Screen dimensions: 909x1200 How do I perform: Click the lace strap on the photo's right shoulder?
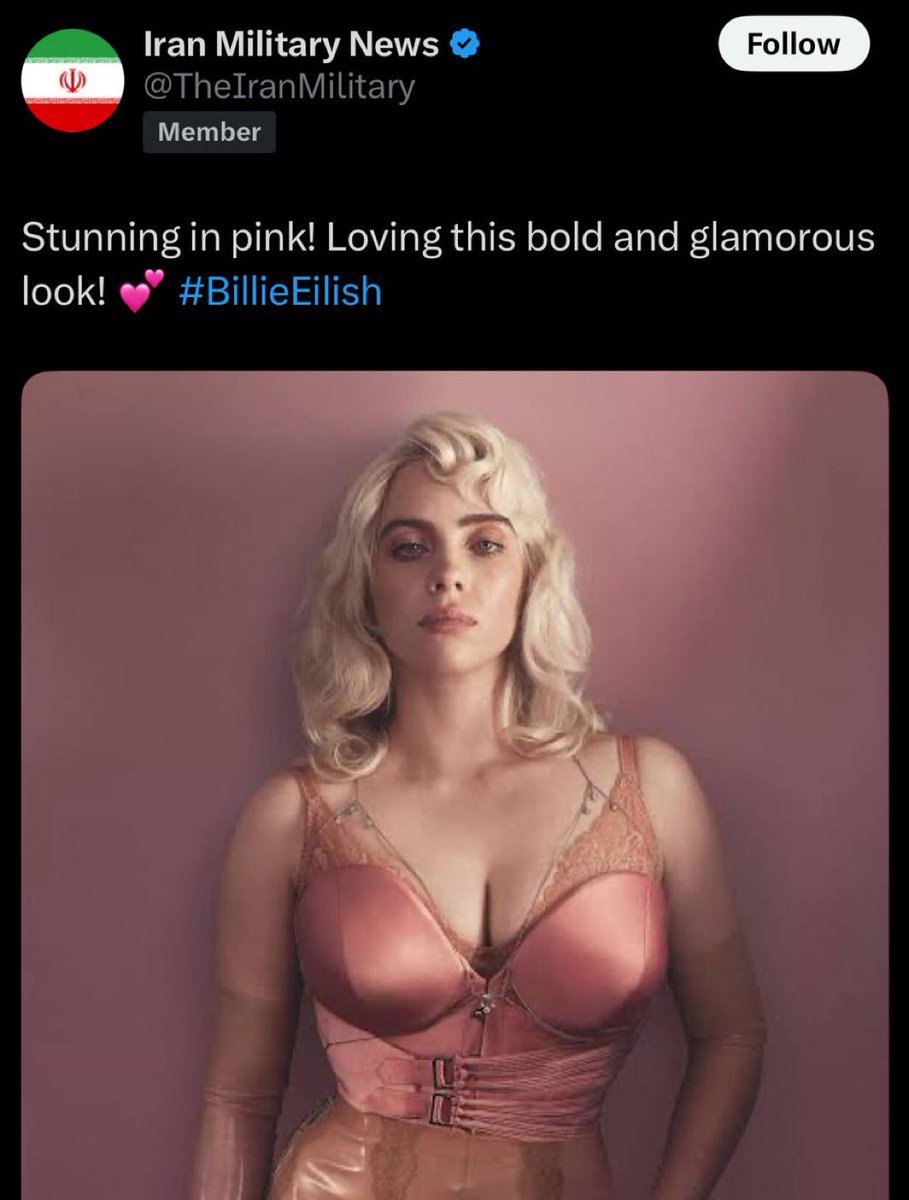coord(632,800)
